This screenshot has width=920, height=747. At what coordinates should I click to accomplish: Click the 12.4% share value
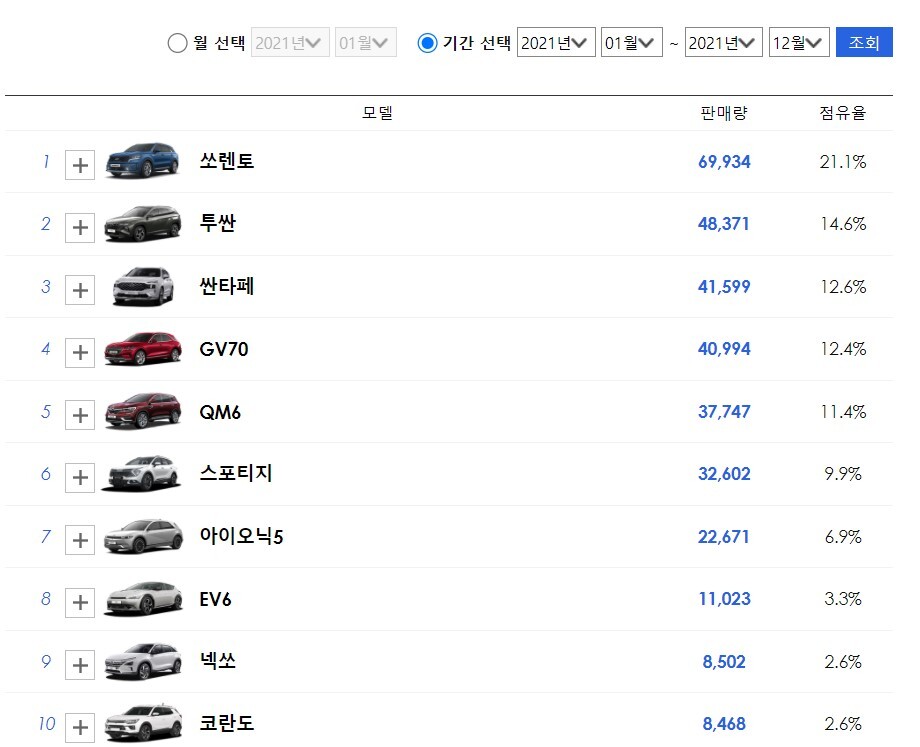coord(843,349)
